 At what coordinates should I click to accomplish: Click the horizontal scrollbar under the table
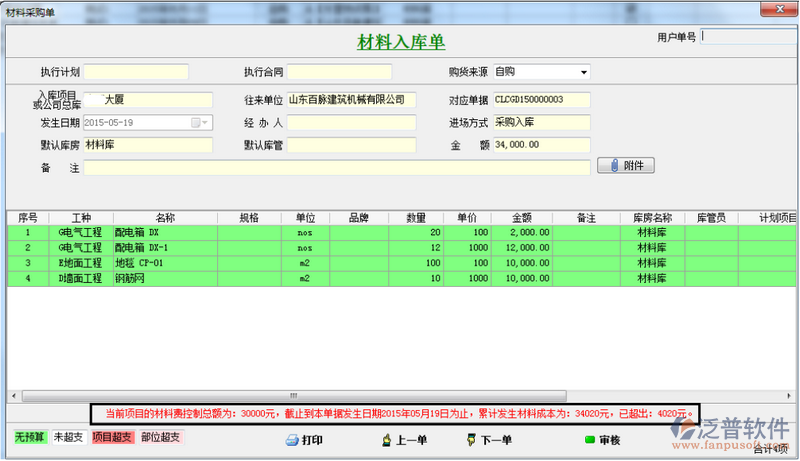[400, 395]
